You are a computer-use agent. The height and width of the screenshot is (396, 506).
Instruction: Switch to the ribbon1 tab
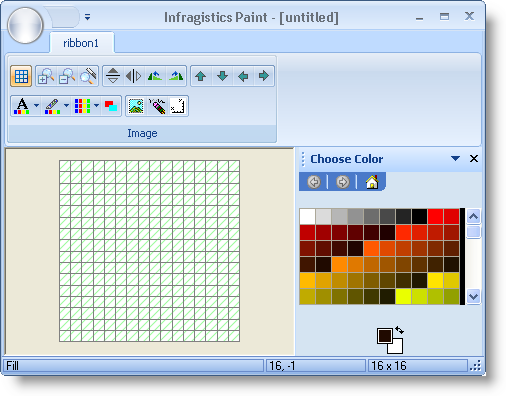(x=81, y=43)
